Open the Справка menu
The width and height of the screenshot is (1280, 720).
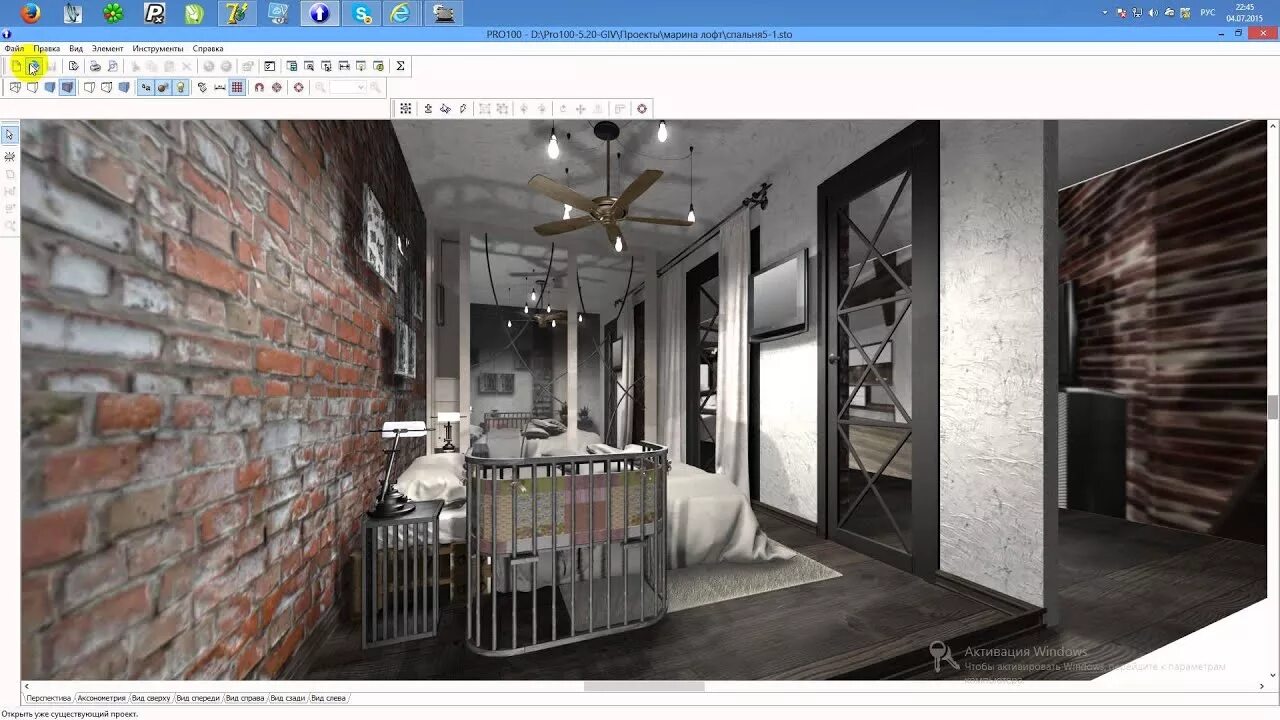coord(208,48)
